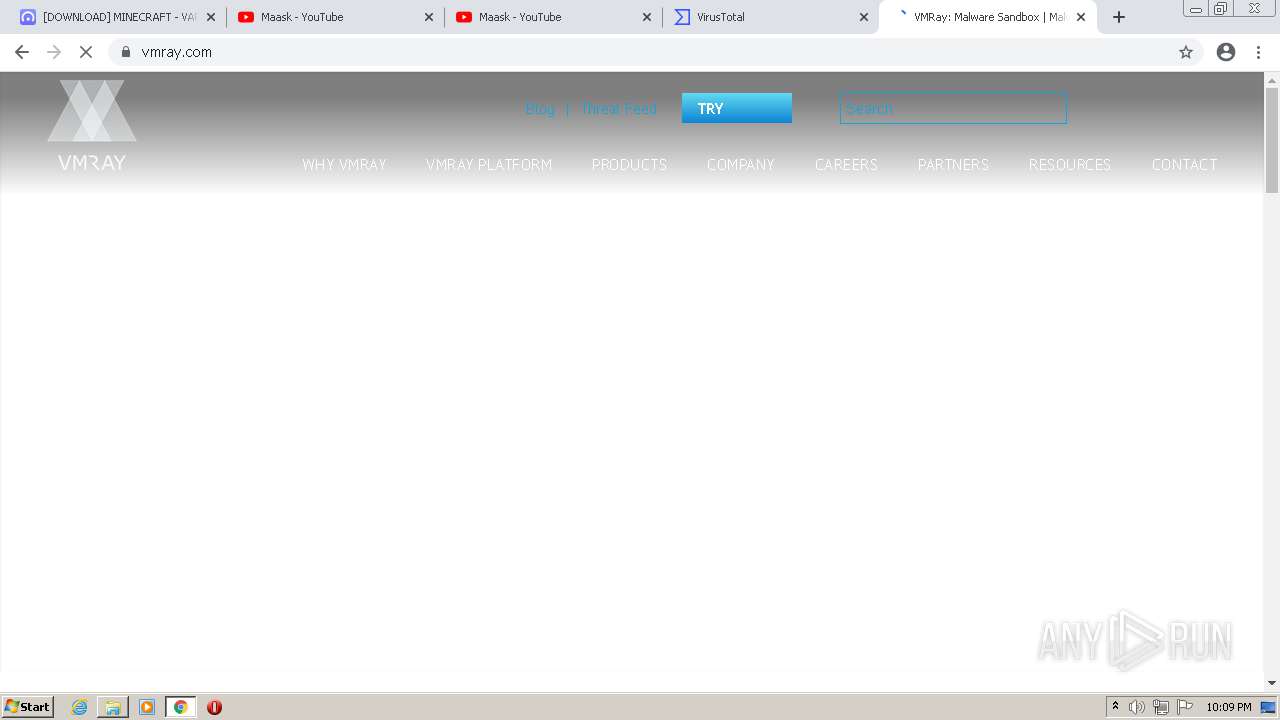The image size is (1280, 720).
Task: Close the VirusTotal tab
Action: pyautogui.click(x=864, y=17)
